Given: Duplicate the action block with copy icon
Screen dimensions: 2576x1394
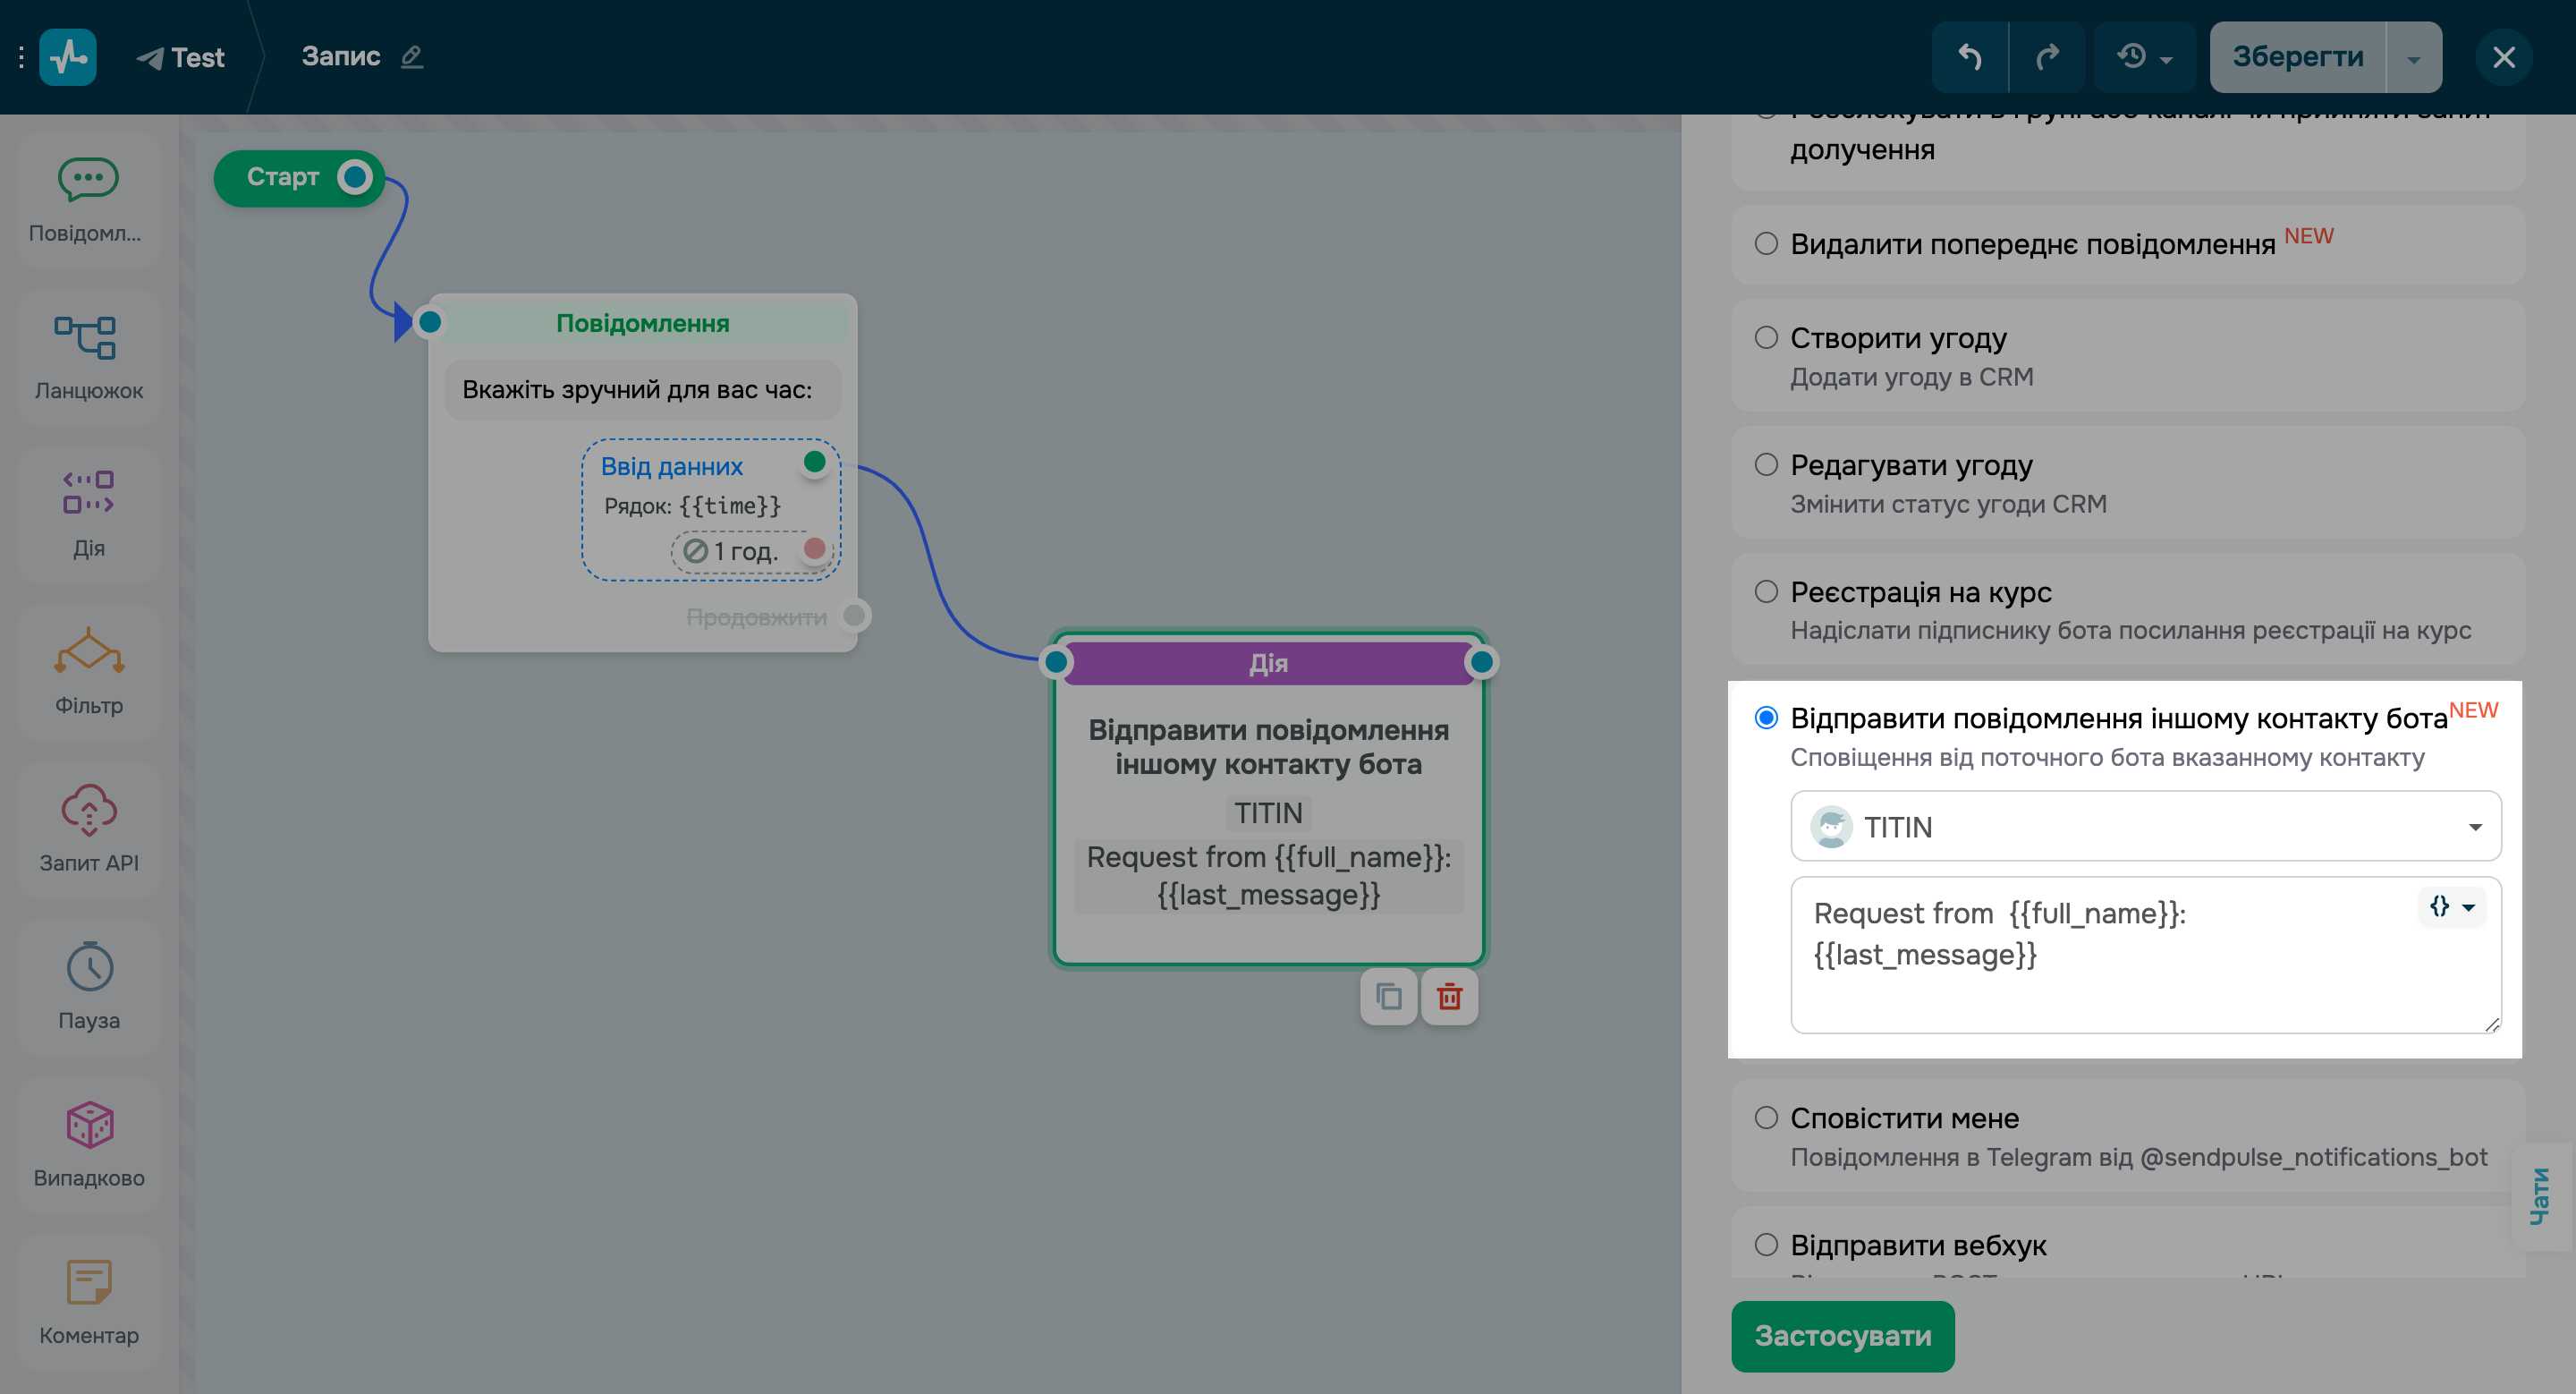Looking at the screenshot, I should [1388, 996].
